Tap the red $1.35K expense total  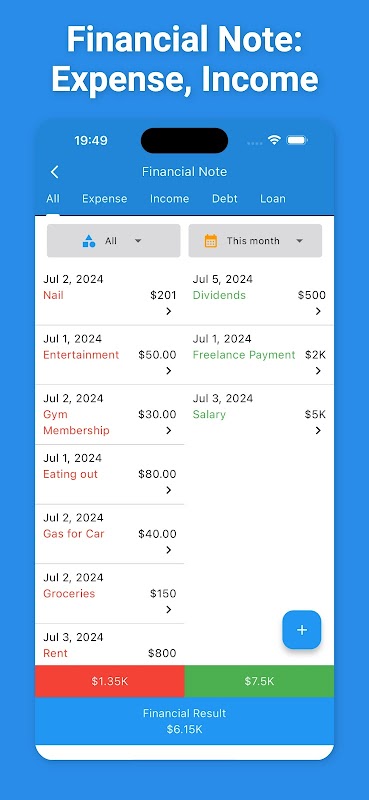coord(110,681)
